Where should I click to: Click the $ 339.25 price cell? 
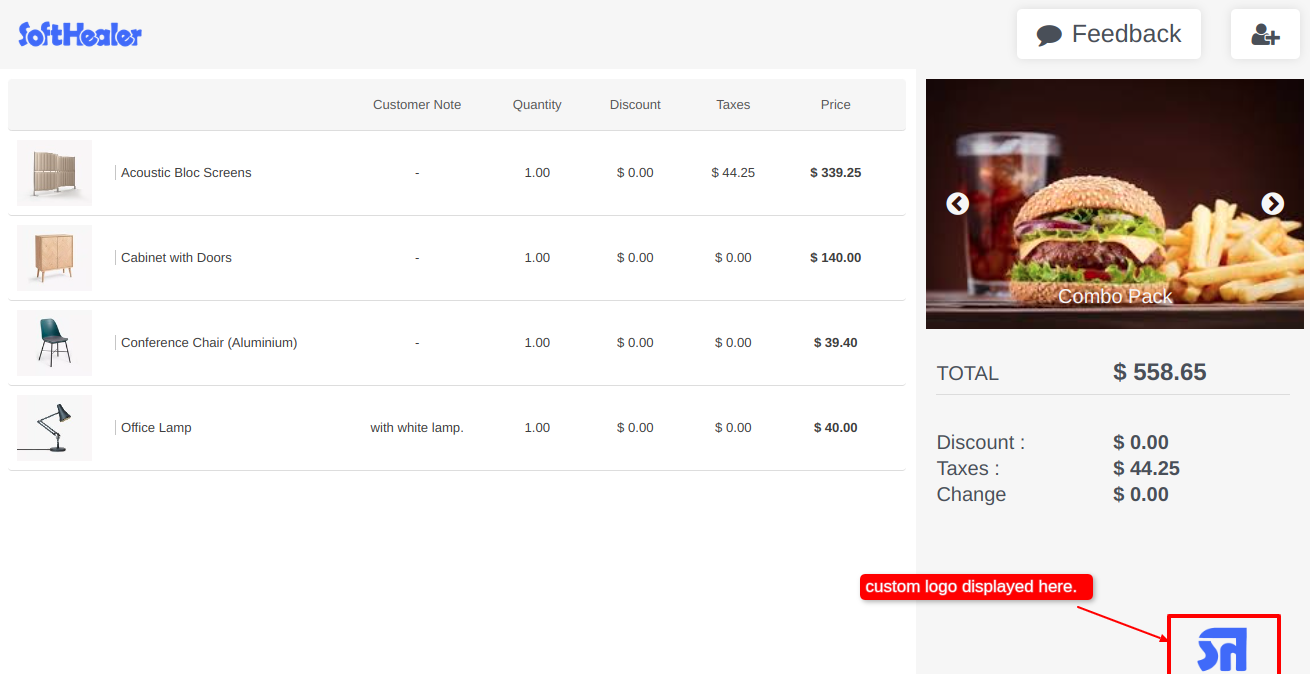tap(836, 173)
